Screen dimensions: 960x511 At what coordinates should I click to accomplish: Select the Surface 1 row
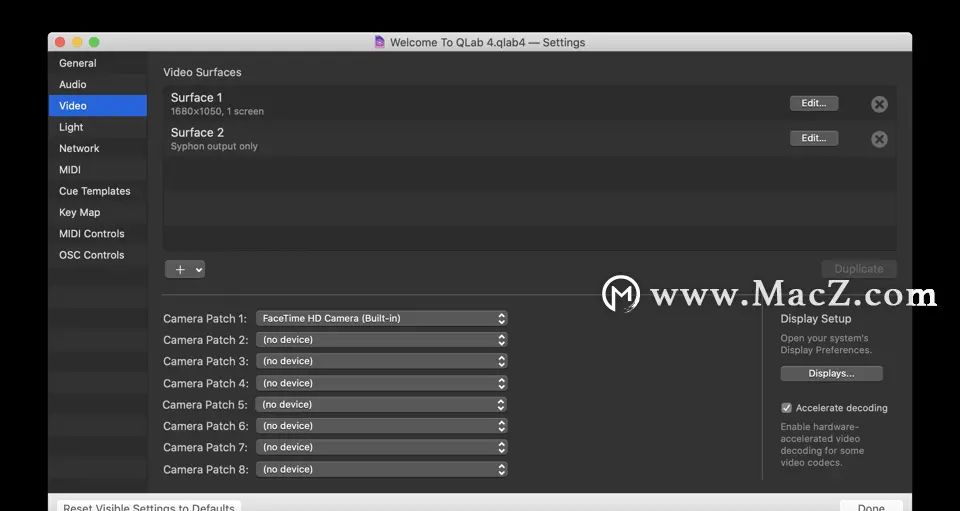530,103
